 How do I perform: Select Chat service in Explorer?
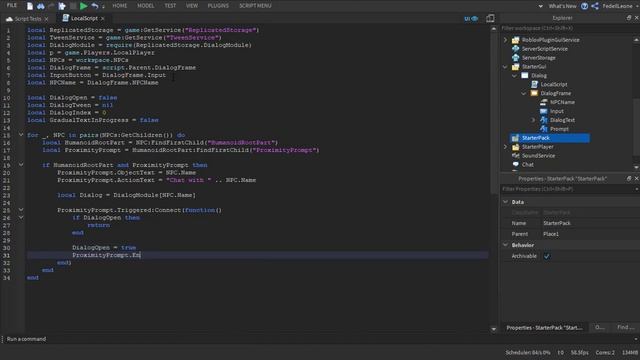pyautogui.click(x=527, y=165)
